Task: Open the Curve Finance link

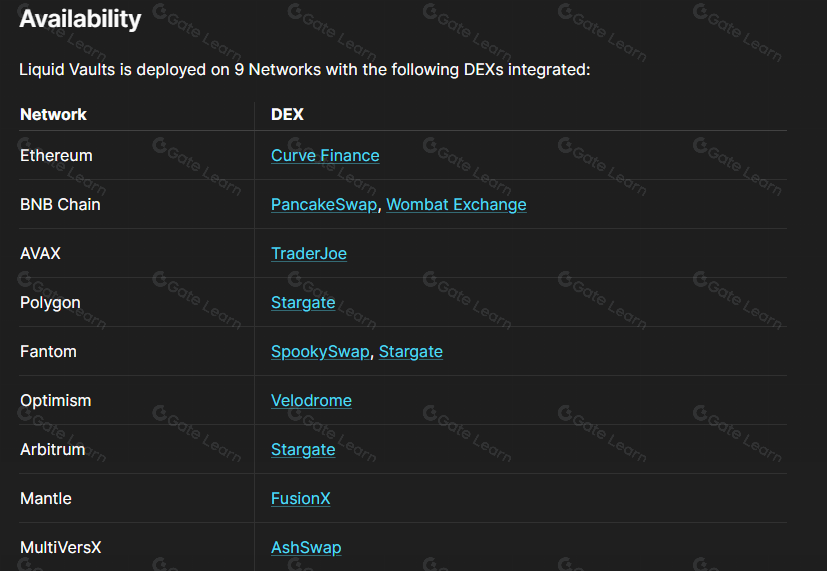Action: 325,156
